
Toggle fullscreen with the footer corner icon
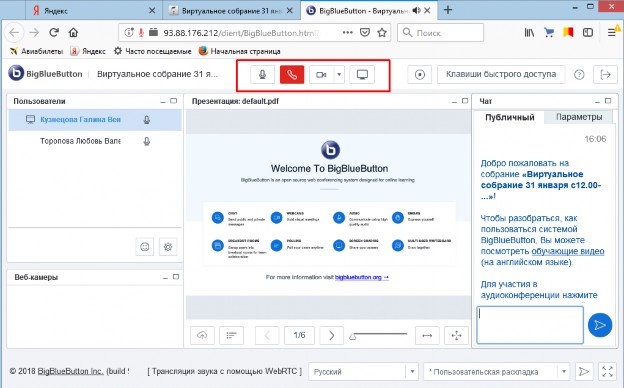(608, 372)
